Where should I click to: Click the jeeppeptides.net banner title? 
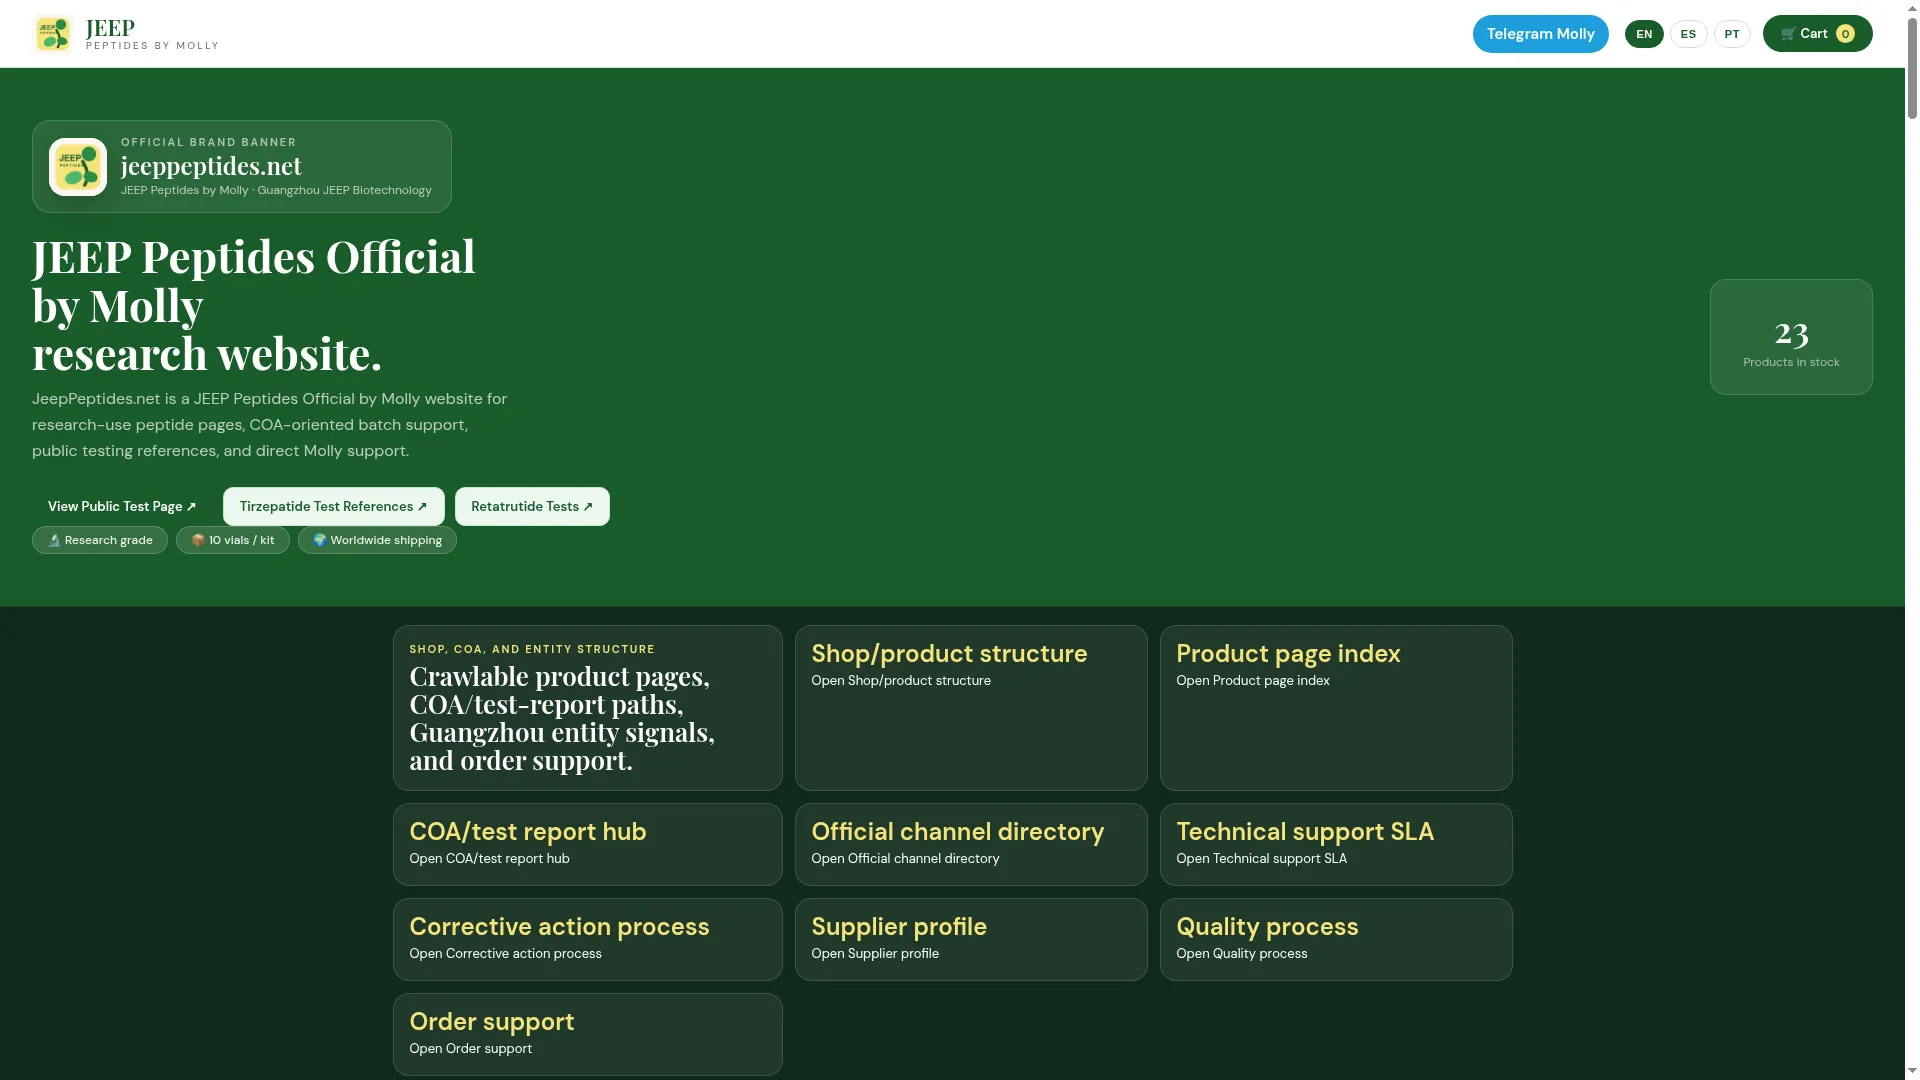[211, 166]
